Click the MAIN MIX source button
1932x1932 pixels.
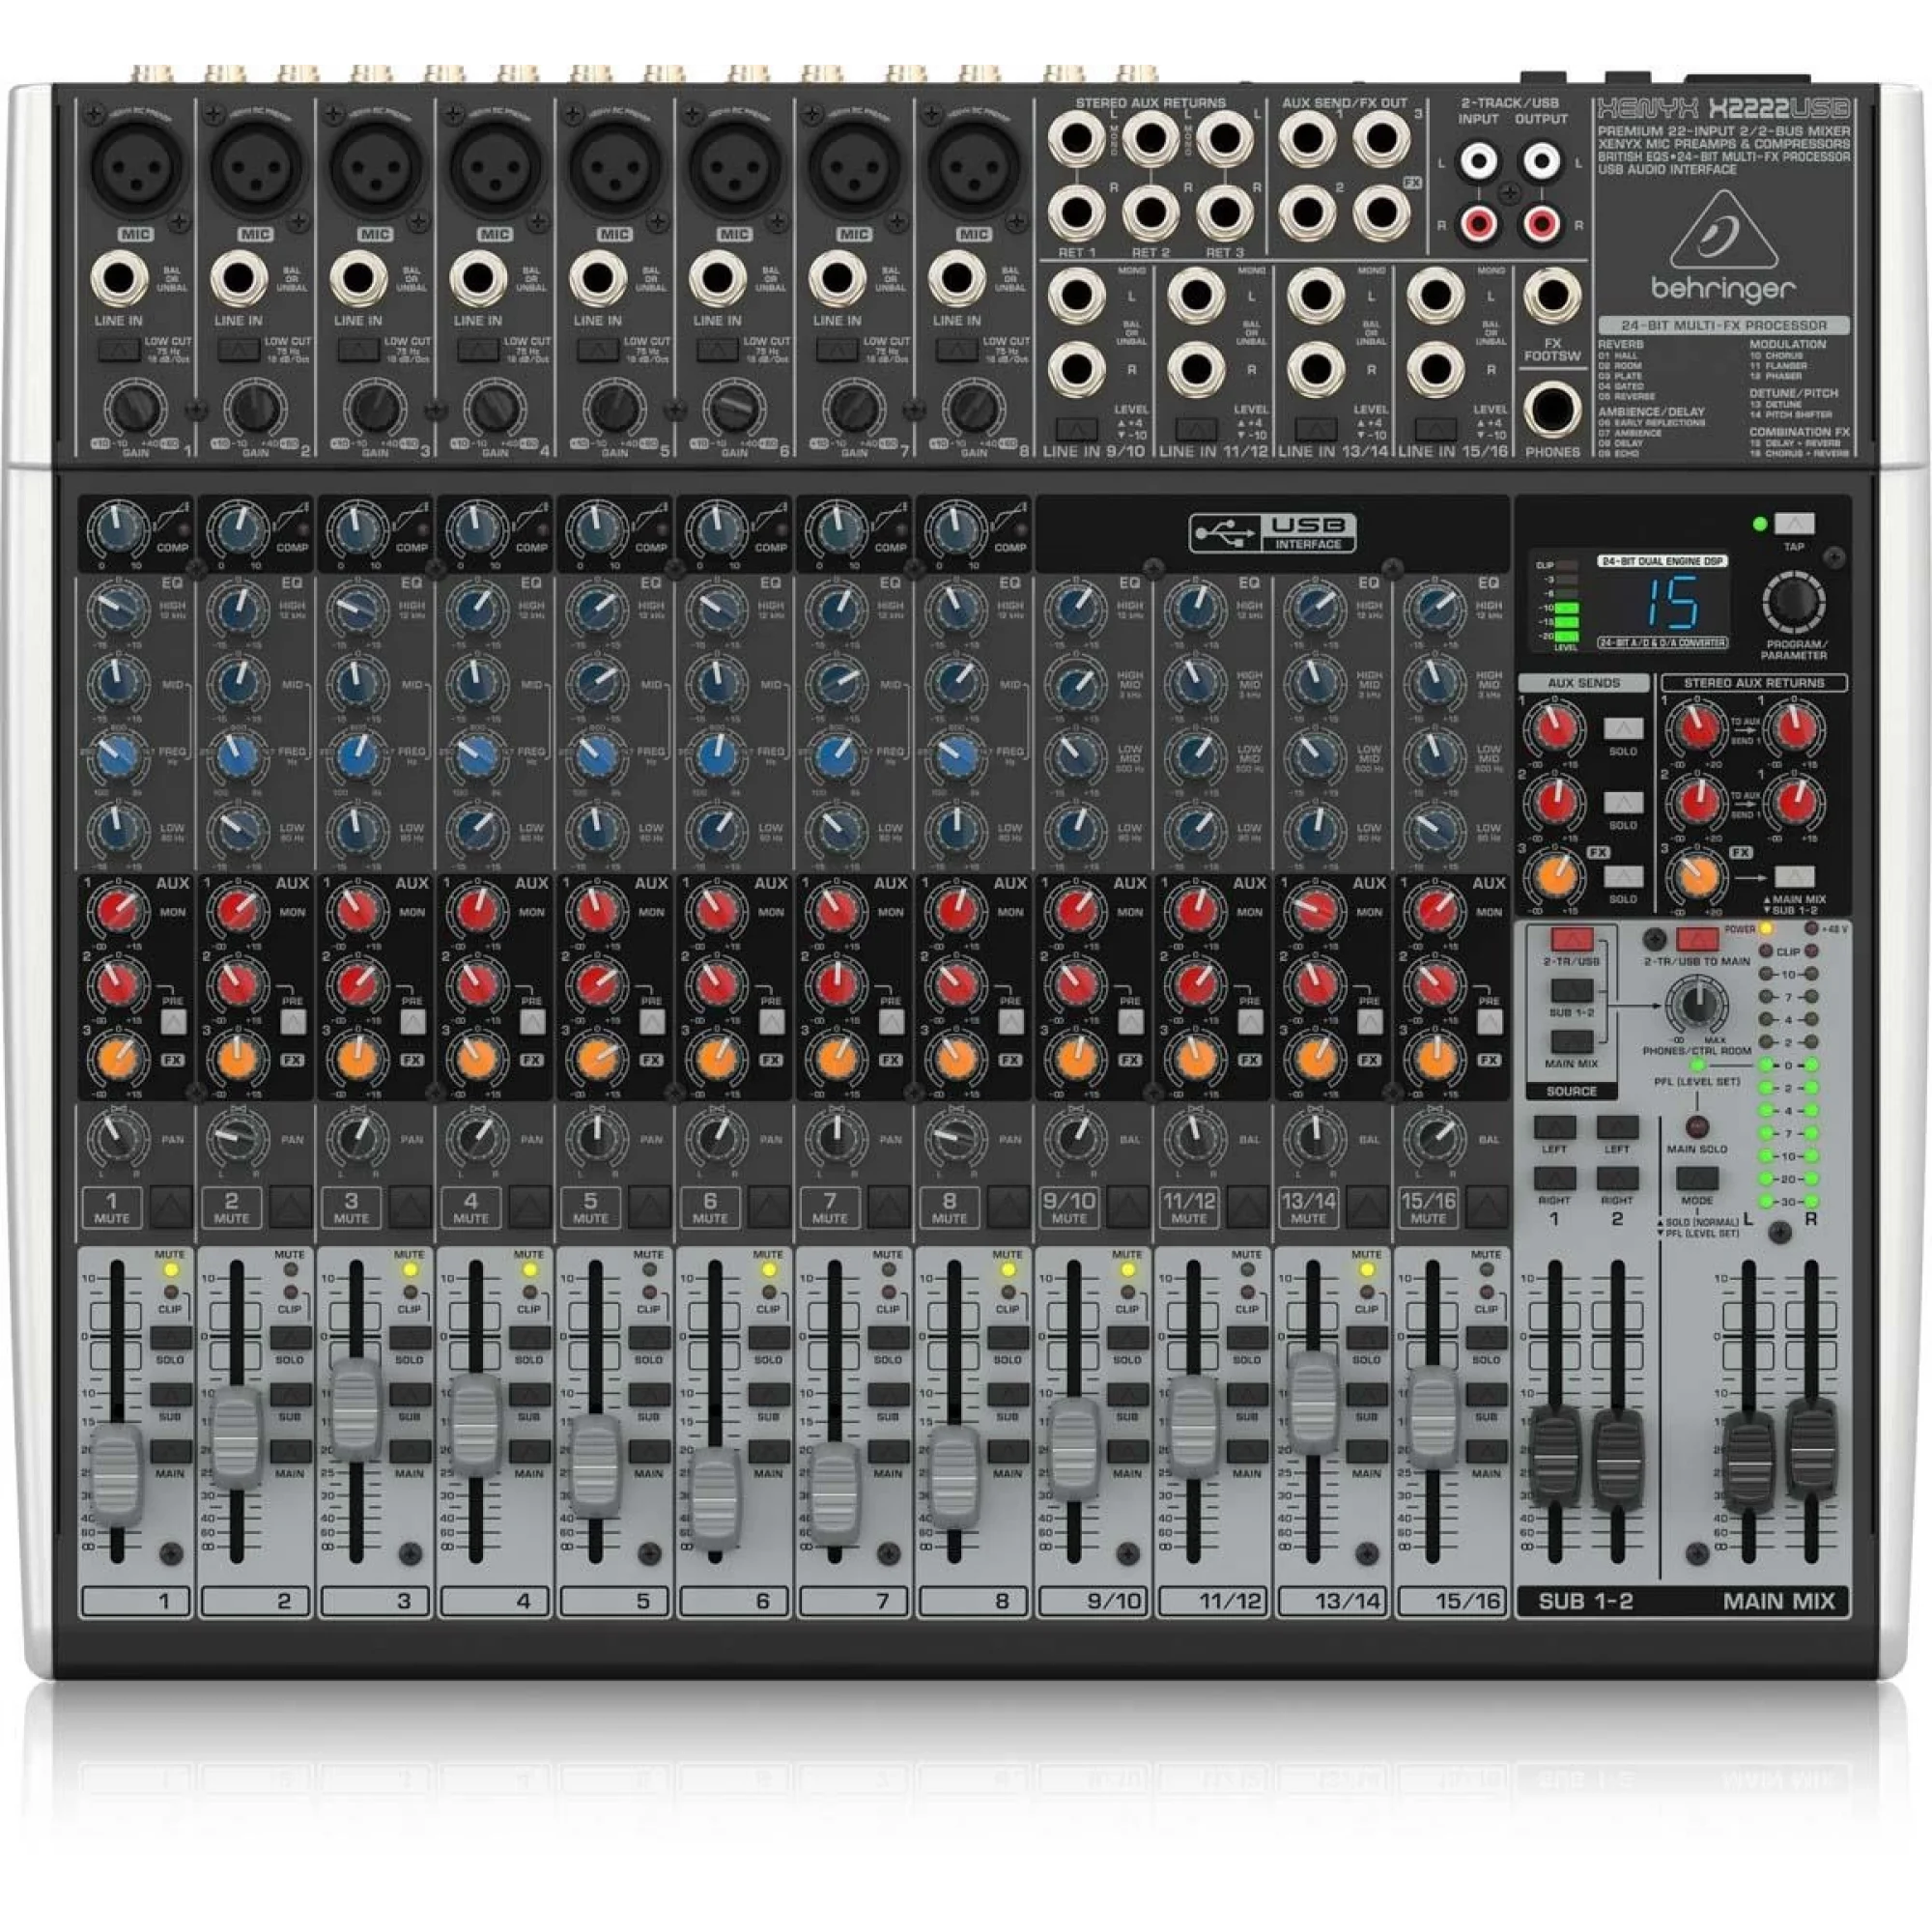pyautogui.click(x=1572, y=1043)
